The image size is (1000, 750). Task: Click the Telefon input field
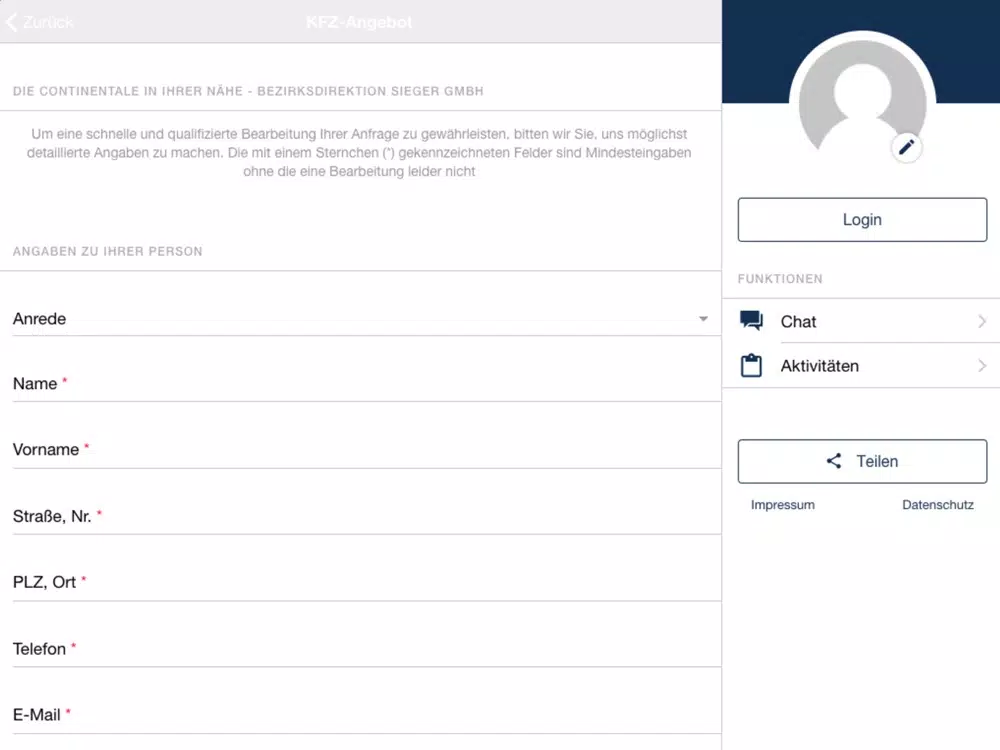point(367,649)
